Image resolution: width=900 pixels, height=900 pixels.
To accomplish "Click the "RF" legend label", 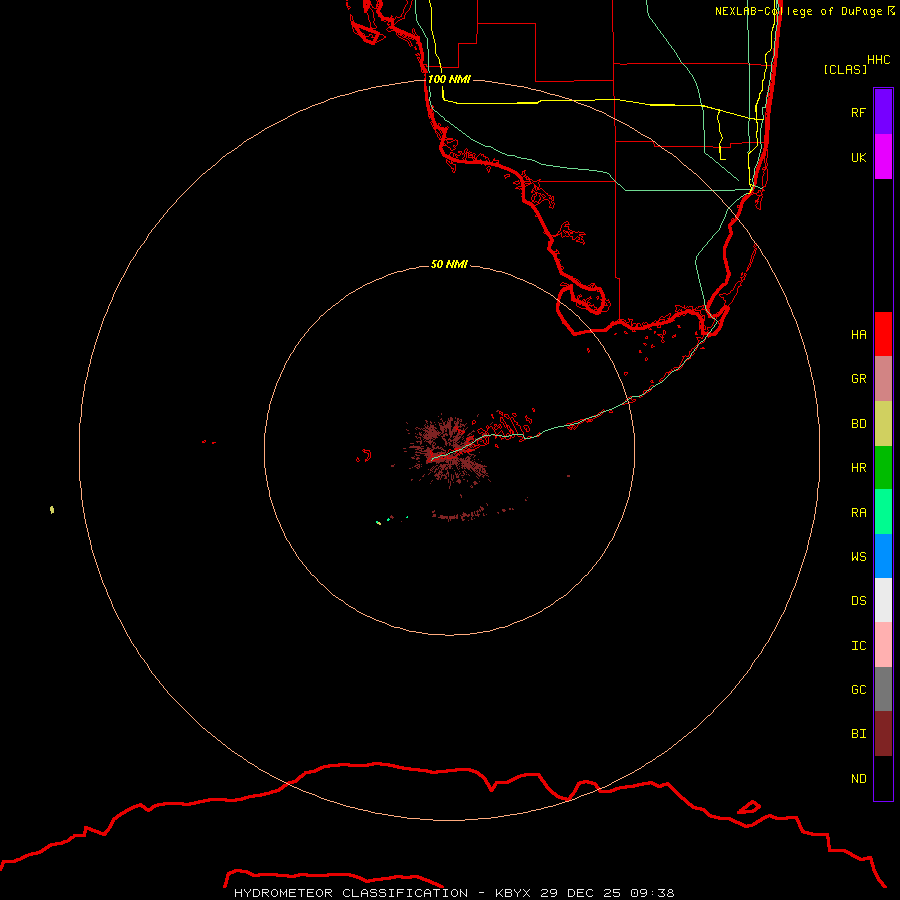I will pyautogui.click(x=858, y=112).
